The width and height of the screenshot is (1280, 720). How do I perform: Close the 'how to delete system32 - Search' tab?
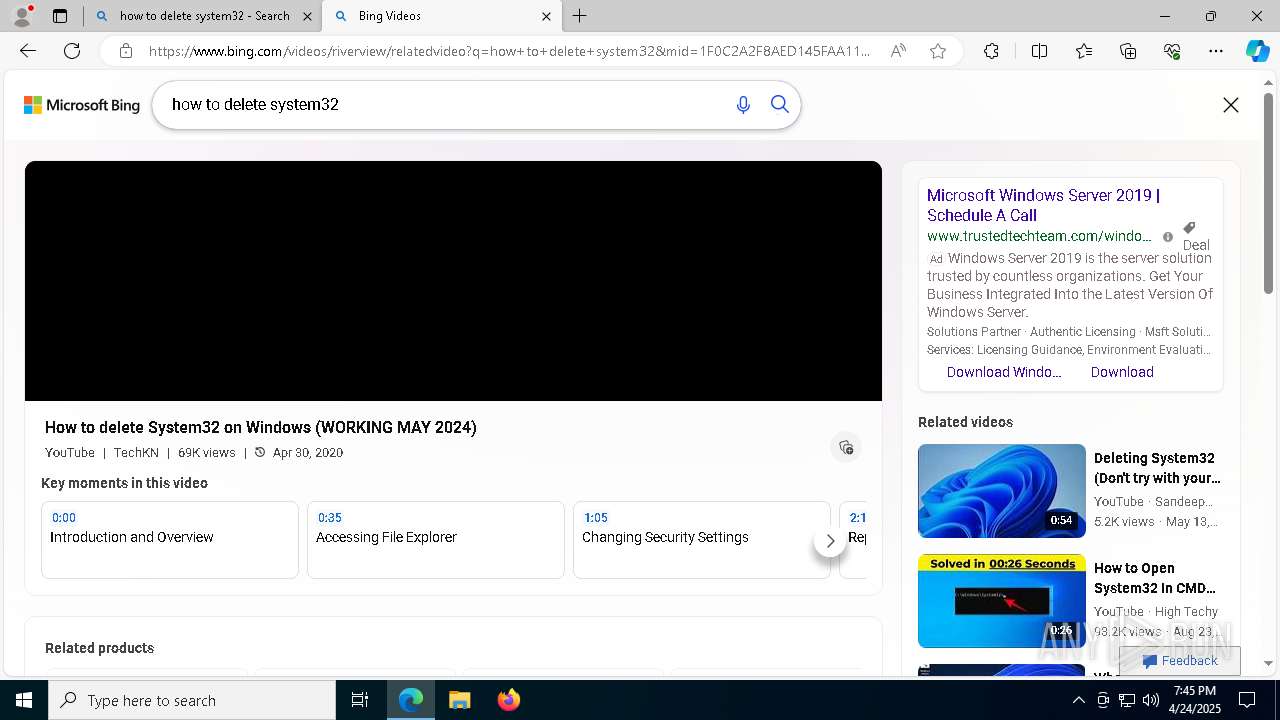pos(307,16)
